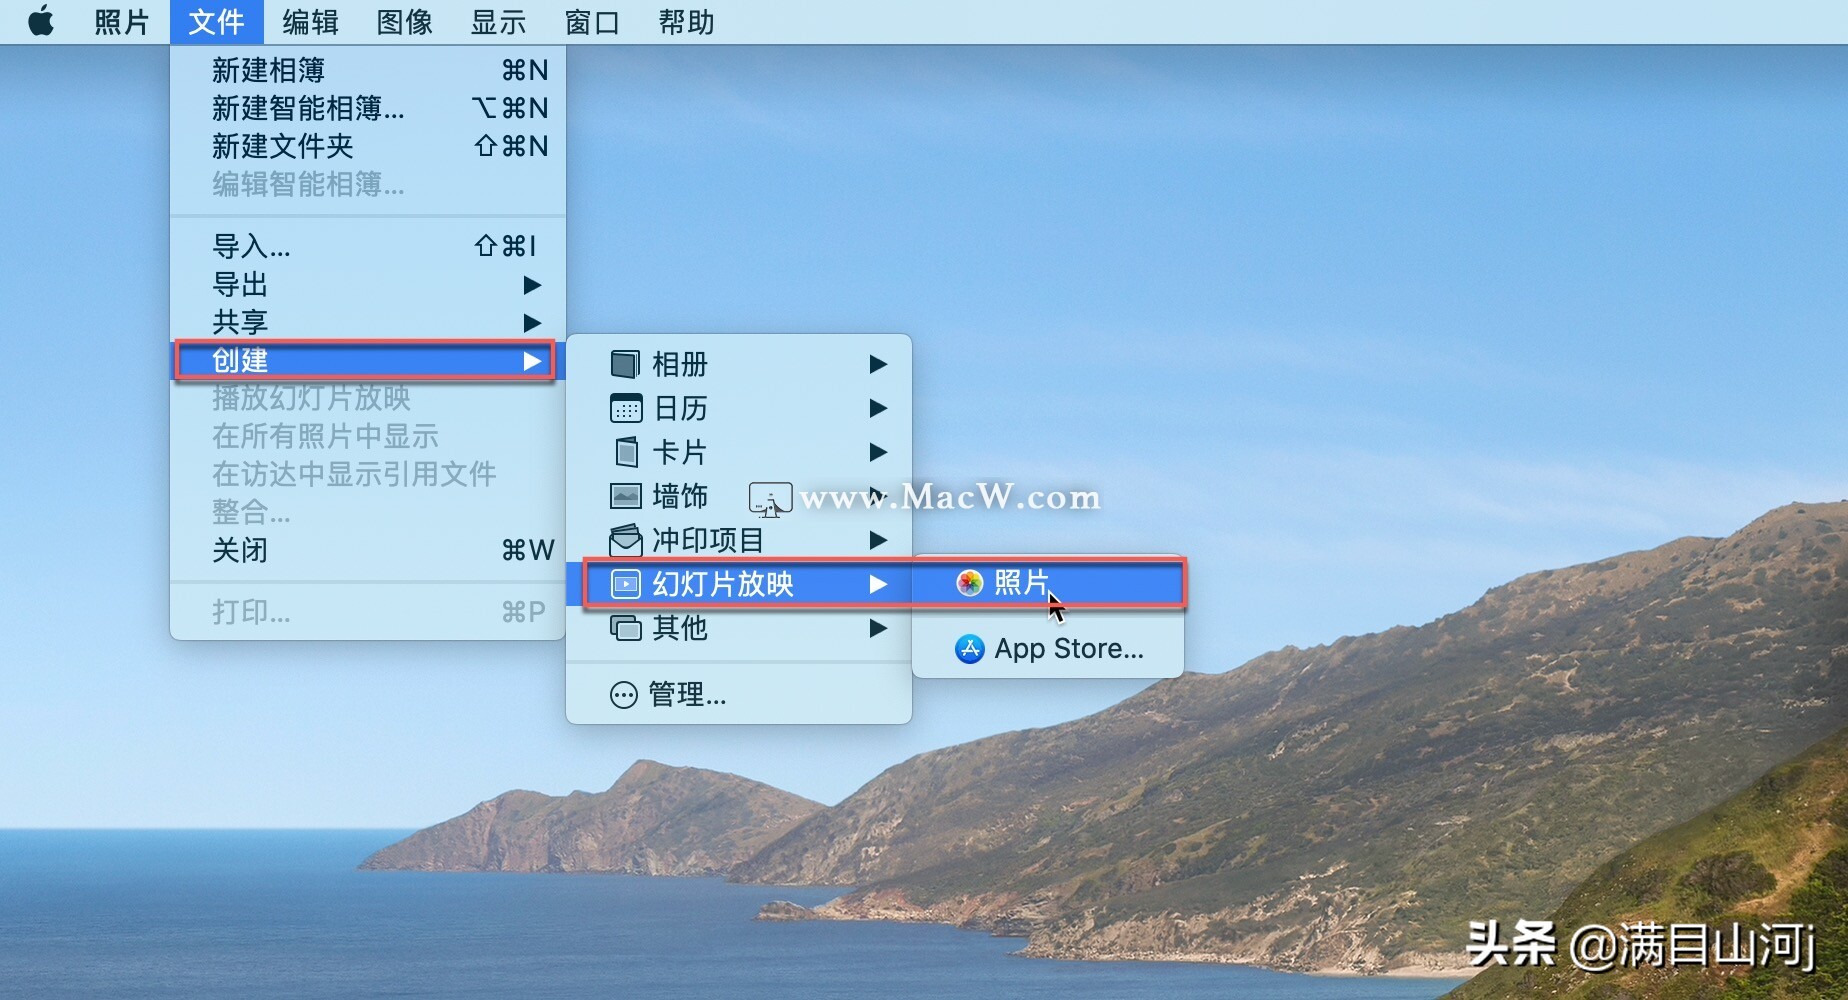The width and height of the screenshot is (1848, 1000).
Task: Expand the 共享 (Share) submenu arrow
Action: pos(533,322)
